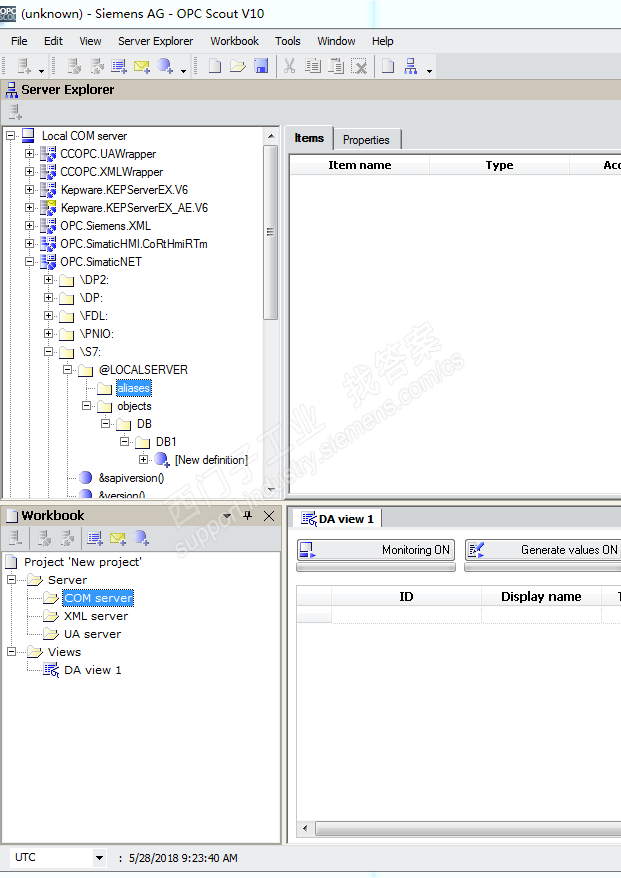Viewport: 621px width, 878px height.
Task: Click the yellow envelope add view icon in main toolbar
Action: pos(142,66)
